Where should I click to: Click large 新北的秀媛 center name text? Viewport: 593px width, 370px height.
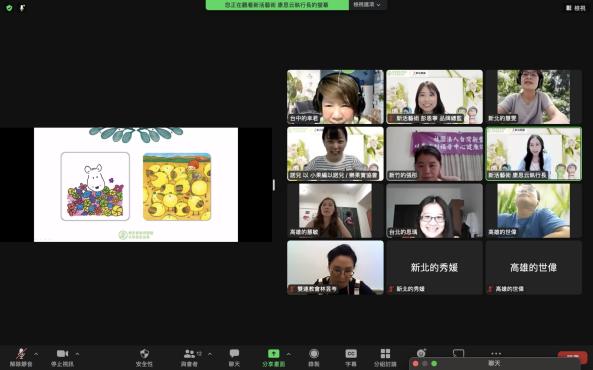tap(434, 267)
